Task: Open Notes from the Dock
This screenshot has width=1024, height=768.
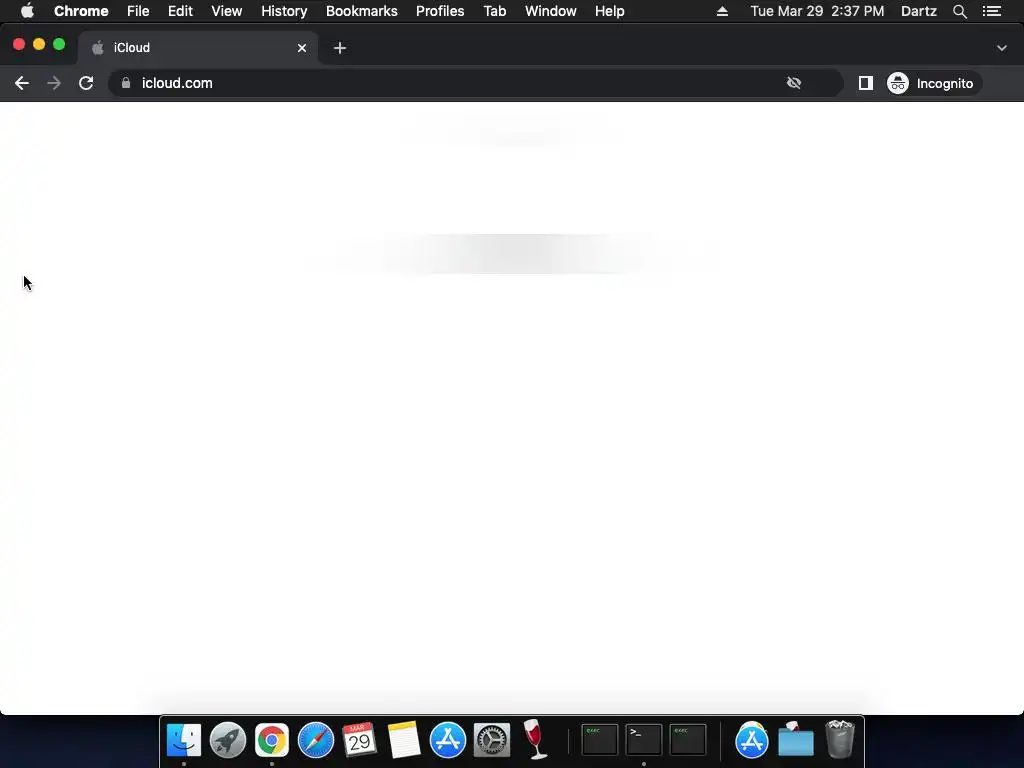Action: point(404,740)
